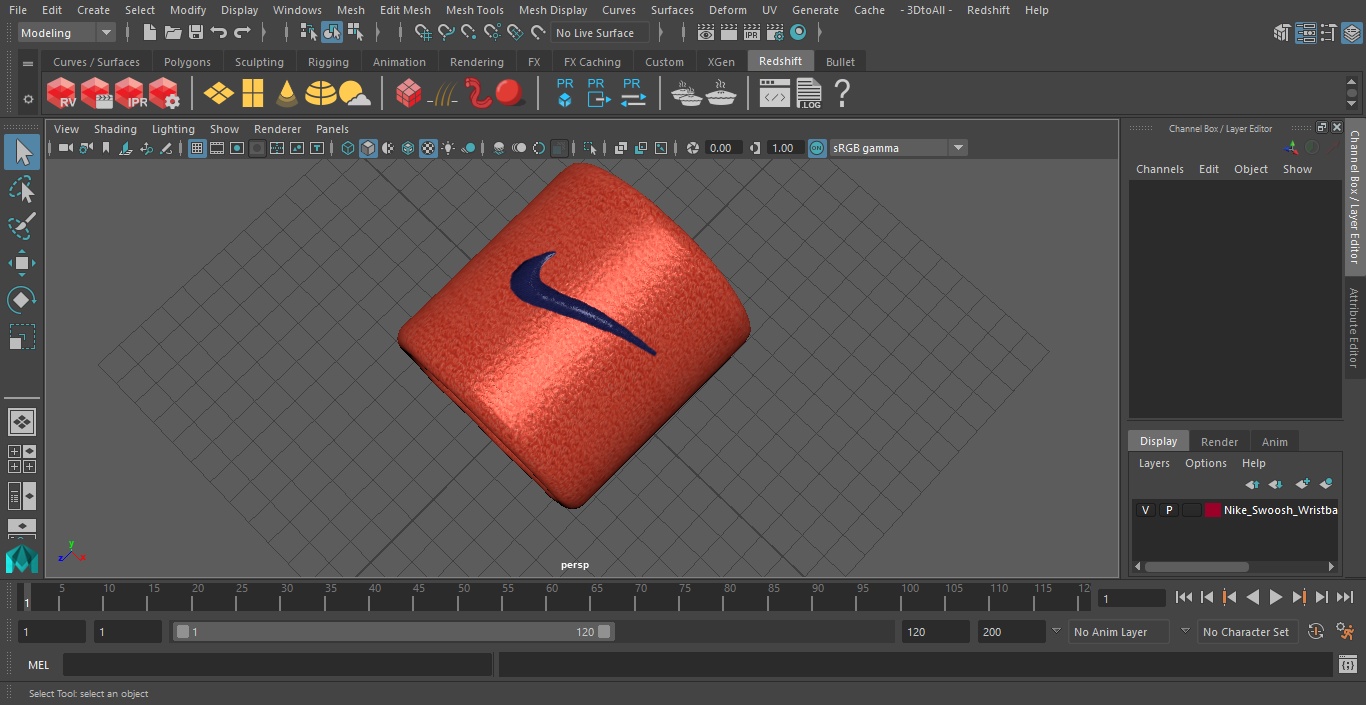Viewport: 1366px width, 705px height.
Task: Open the No Anim Layer dropdown
Action: [1120, 632]
